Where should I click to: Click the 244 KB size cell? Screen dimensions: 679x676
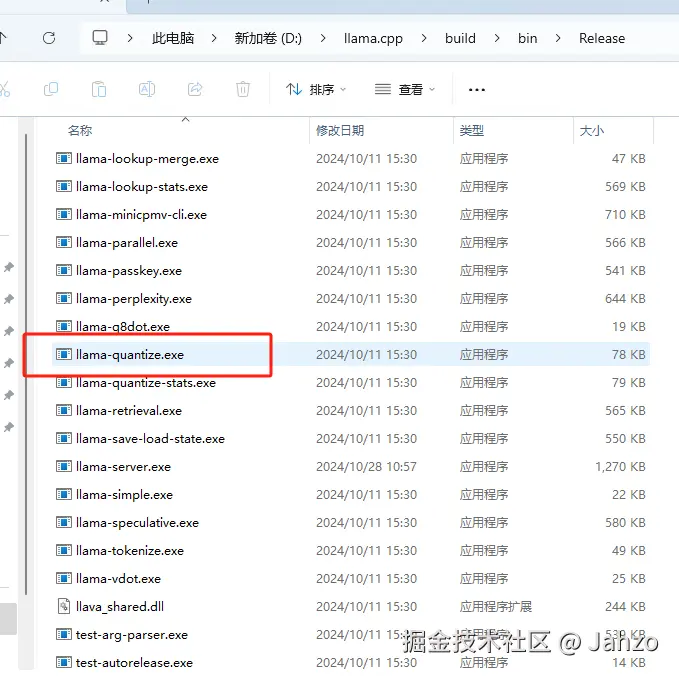tap(625, 607)
